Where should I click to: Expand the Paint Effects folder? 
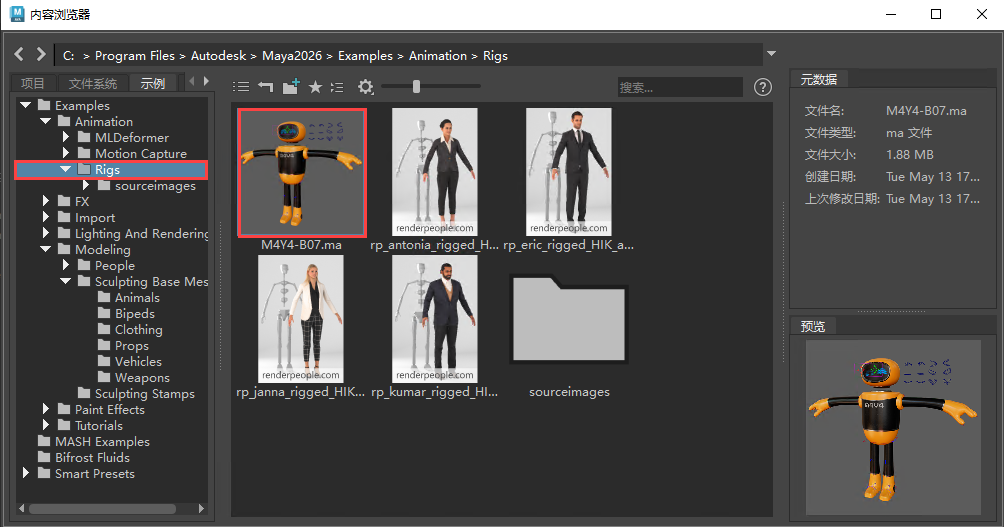45,409
